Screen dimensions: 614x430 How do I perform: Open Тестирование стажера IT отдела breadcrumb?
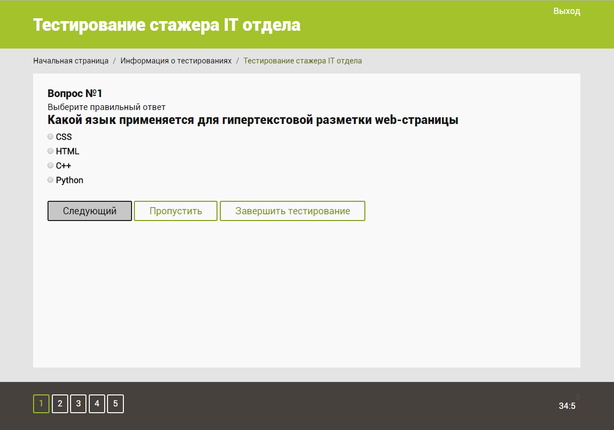click(302, 61)
